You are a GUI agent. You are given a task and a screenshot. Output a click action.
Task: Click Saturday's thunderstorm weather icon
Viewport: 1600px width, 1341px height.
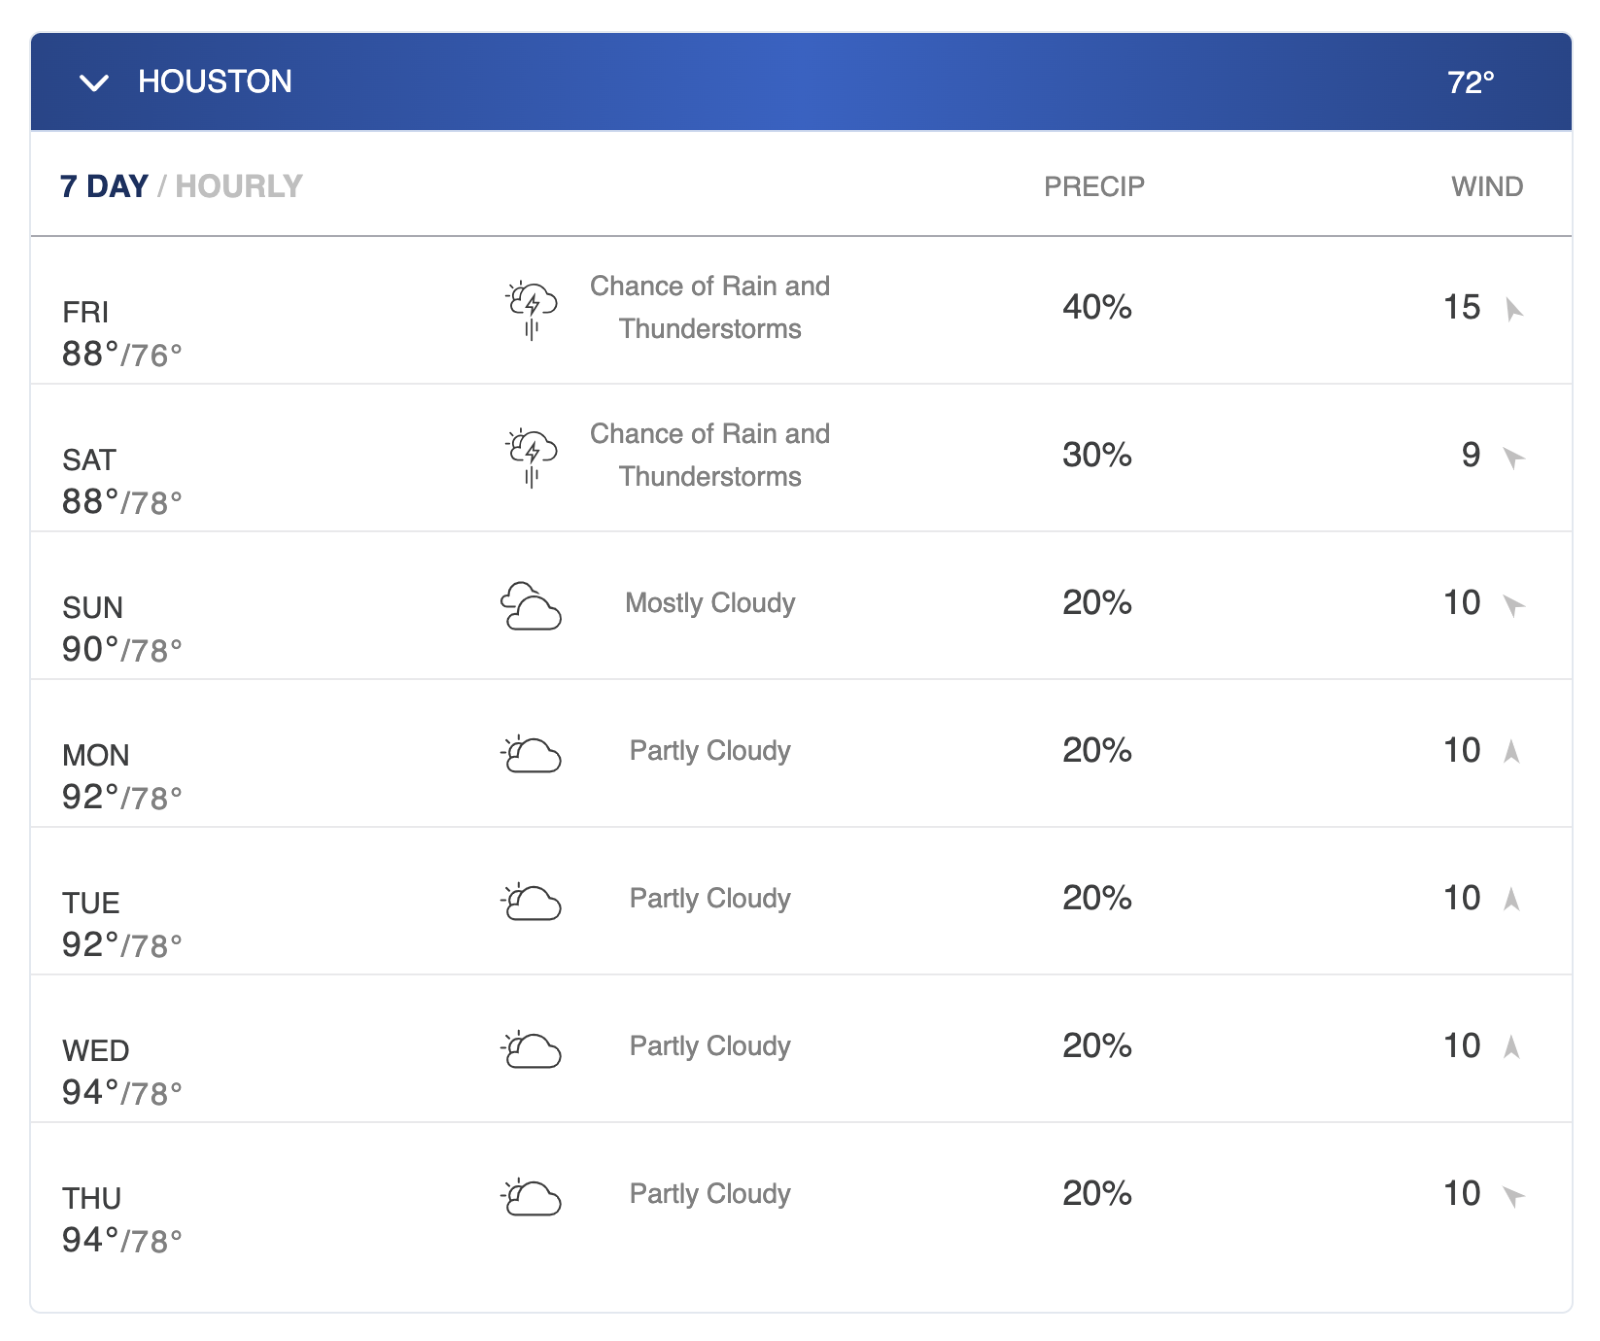(x=531, y=457)
